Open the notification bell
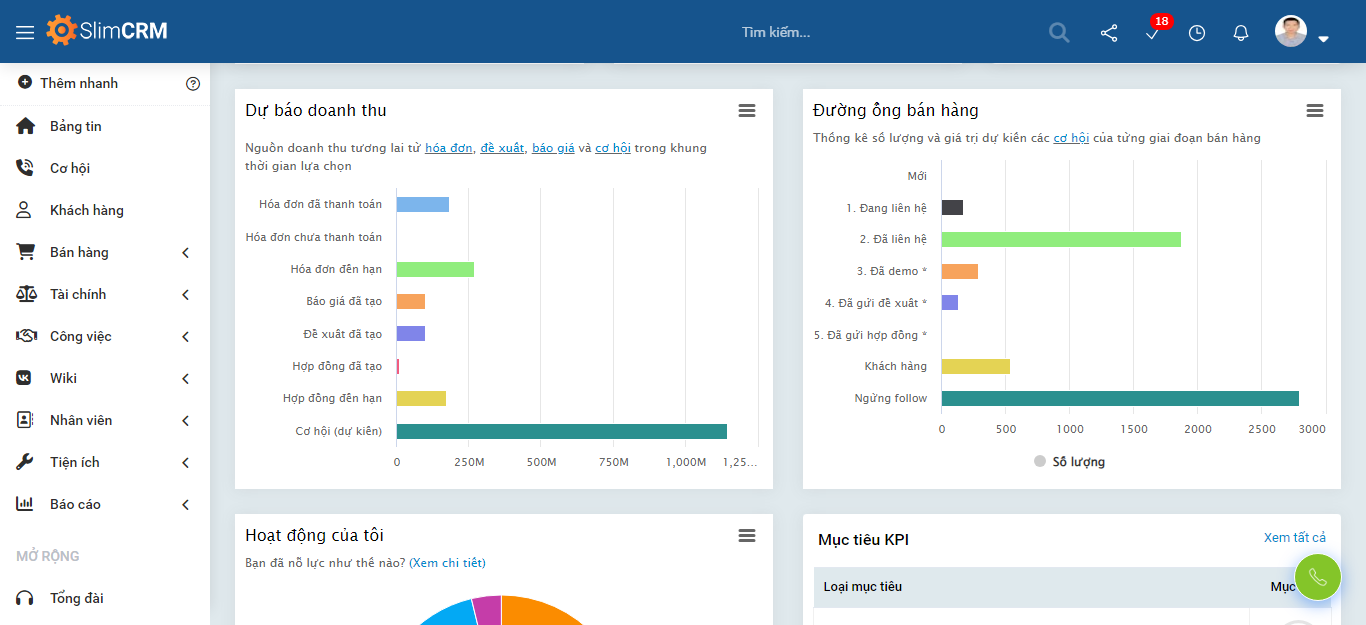This screenshot has height=625, width=1366. click(x=1240, y=33)
